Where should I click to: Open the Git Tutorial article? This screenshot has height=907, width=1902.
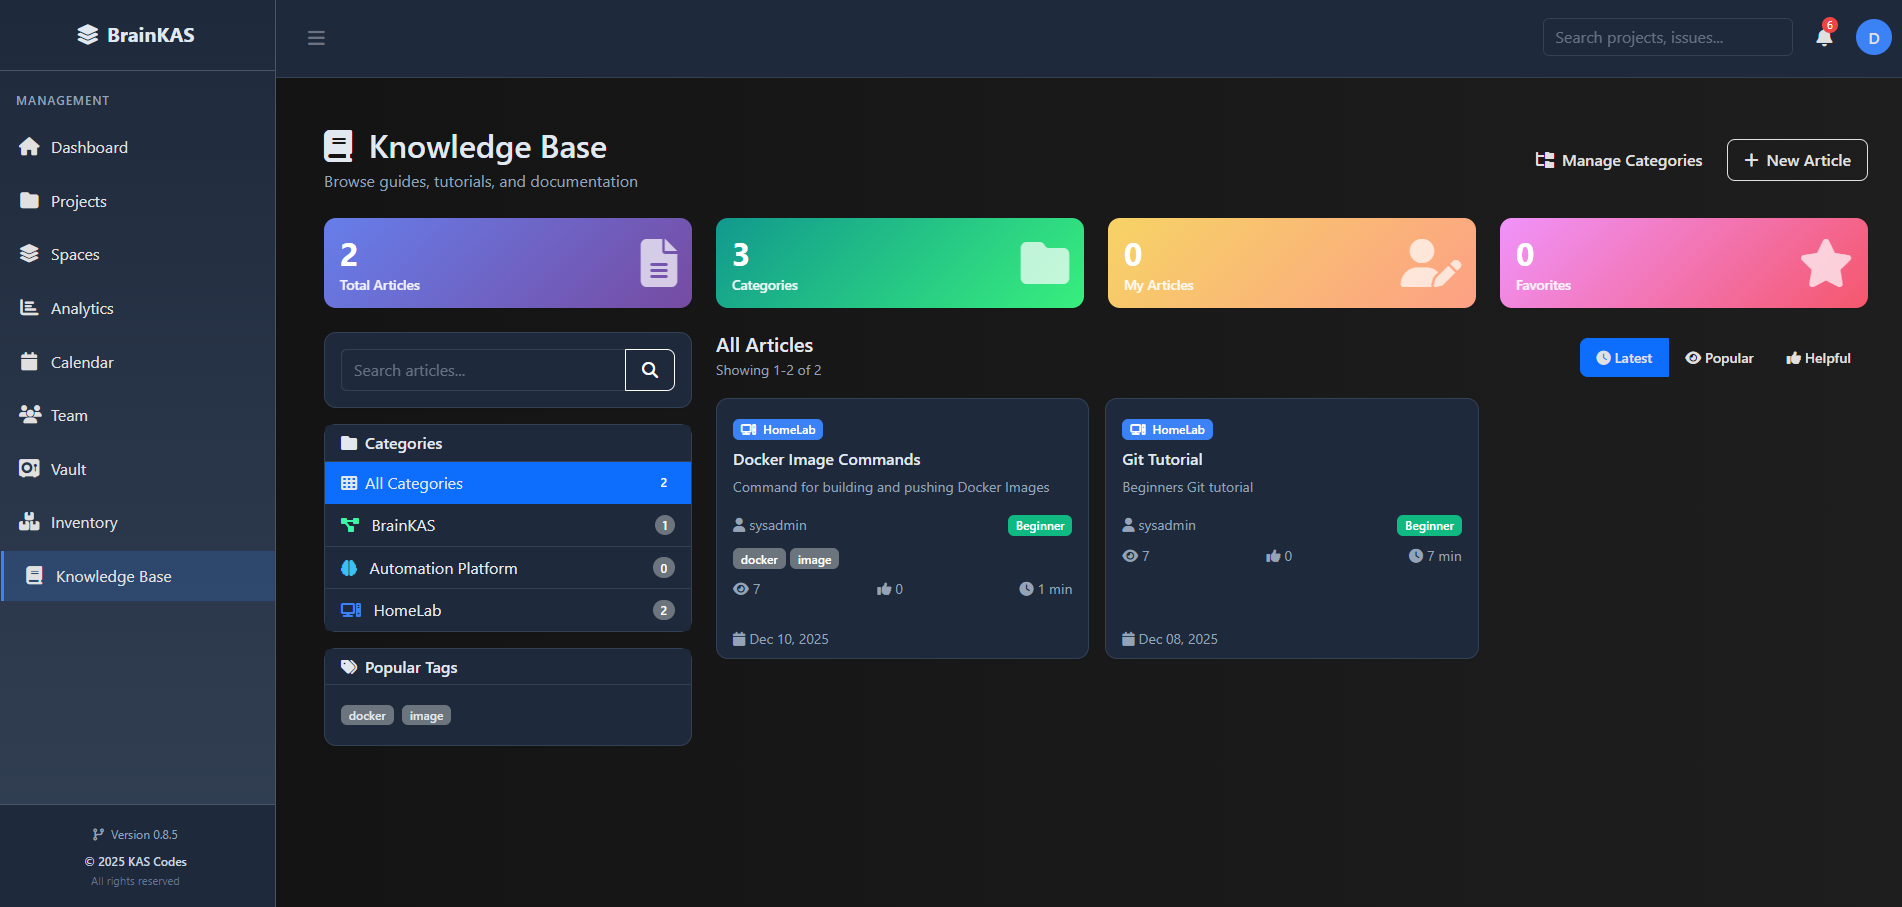(x=1162, y=459)
